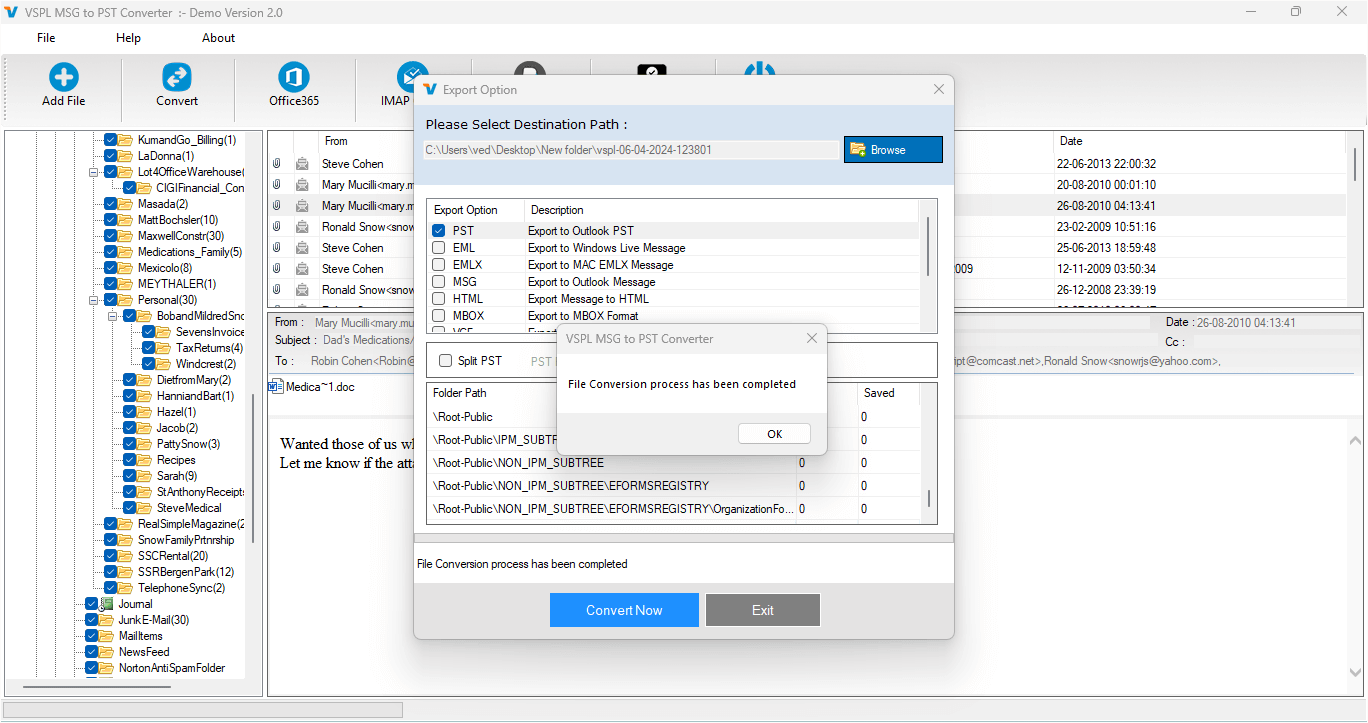This screenshot has height=723, width=1368.
Task: Click the envelope icon on the 12-11-2009 Steve Cohen row
Action: [302, 269]
